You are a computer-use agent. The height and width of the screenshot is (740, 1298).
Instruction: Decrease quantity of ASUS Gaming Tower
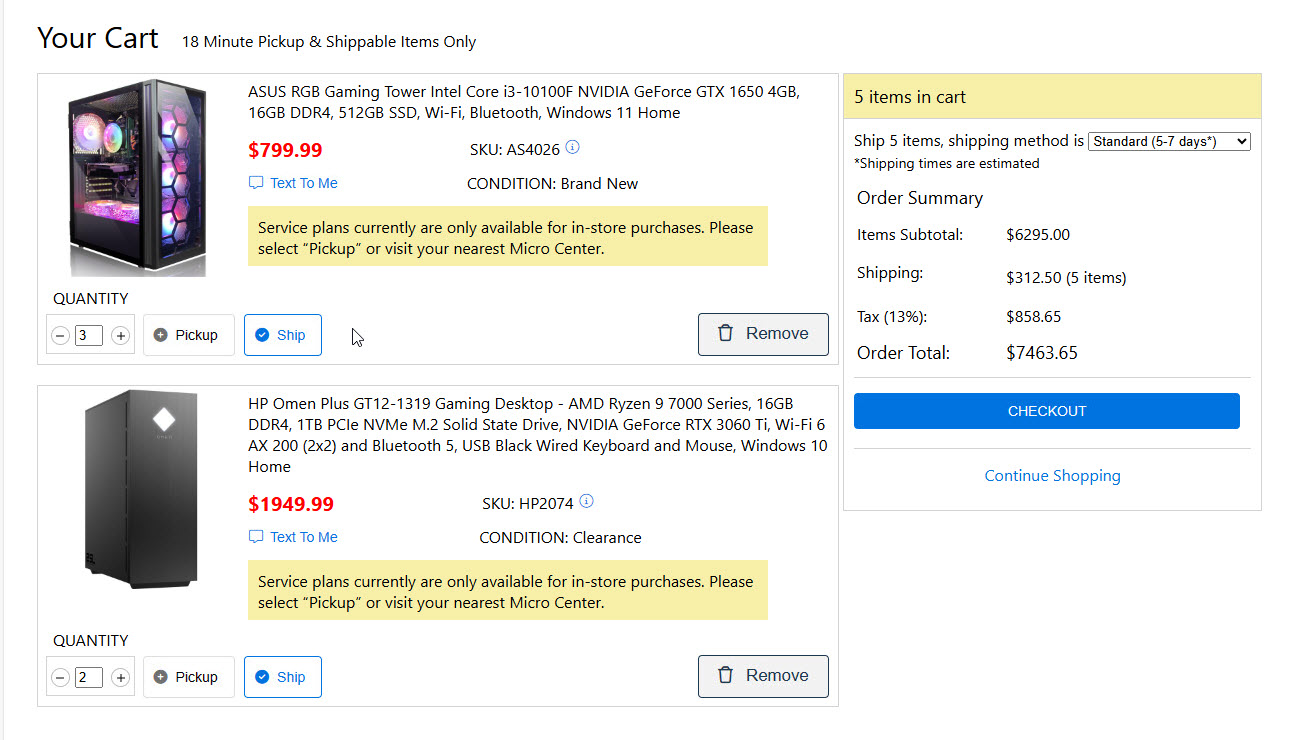[60, 336]
